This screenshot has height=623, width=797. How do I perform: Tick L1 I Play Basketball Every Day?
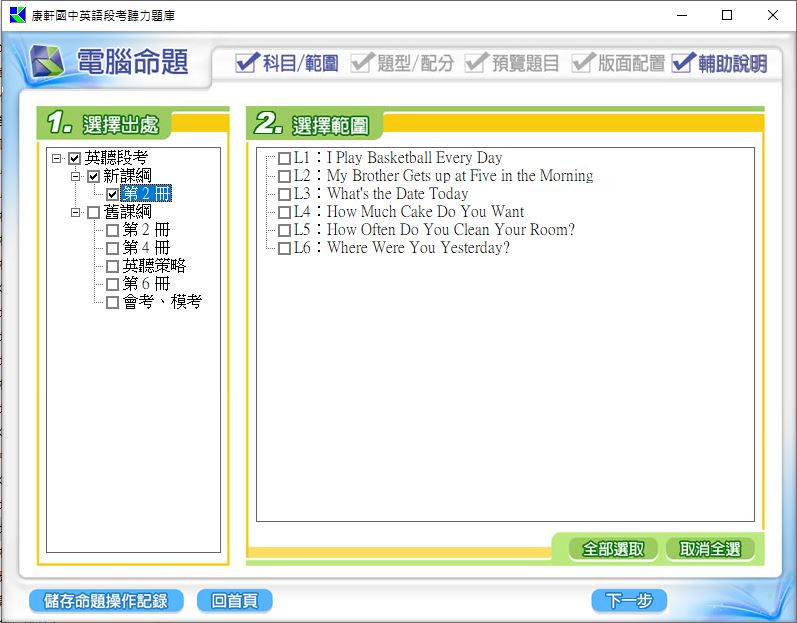point(285,158)
